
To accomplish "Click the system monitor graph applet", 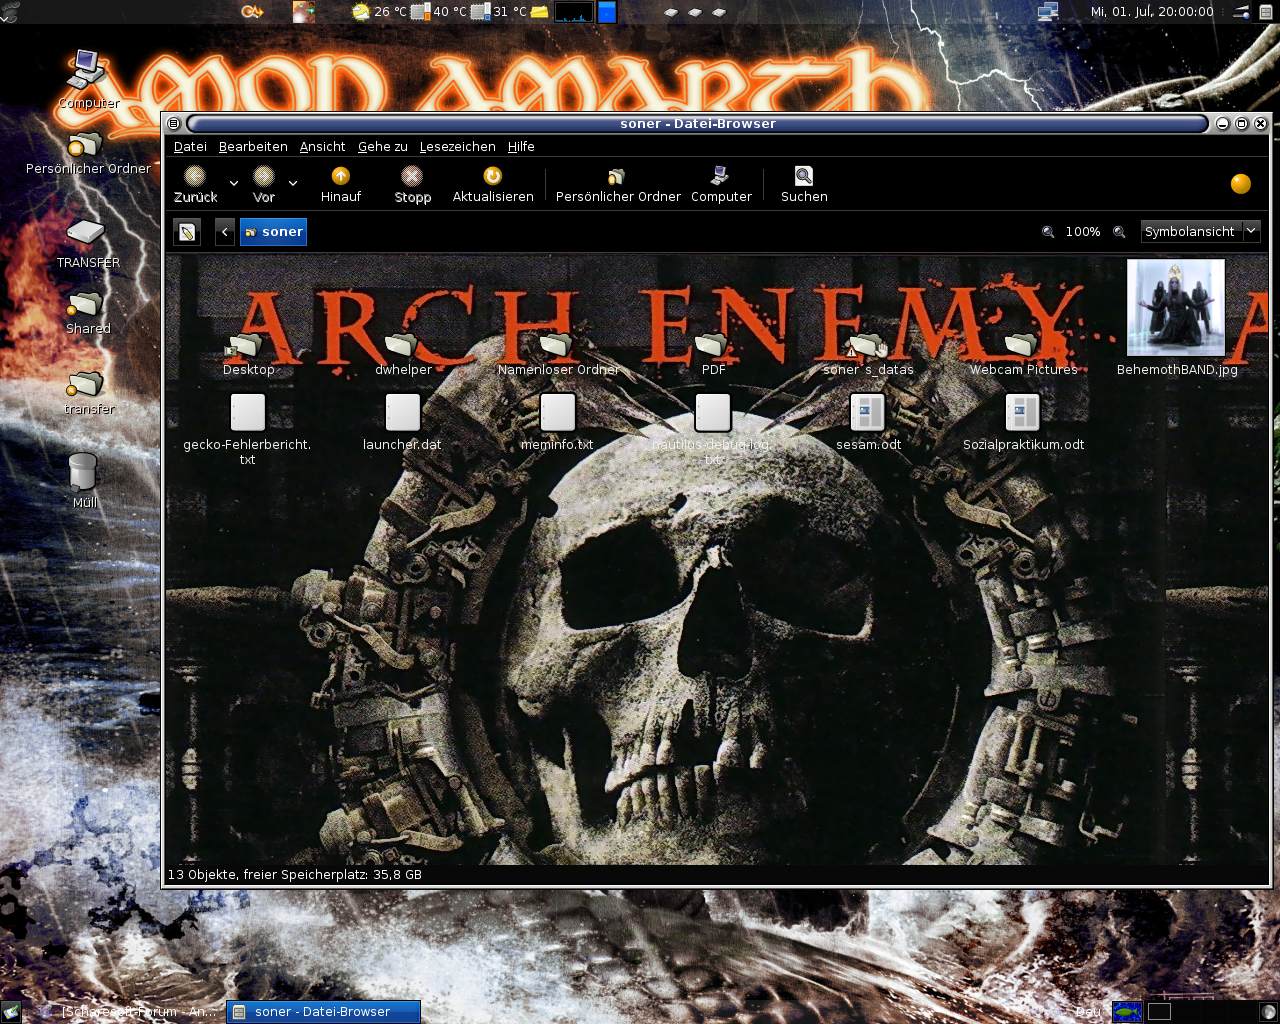I will pos(573,12).
